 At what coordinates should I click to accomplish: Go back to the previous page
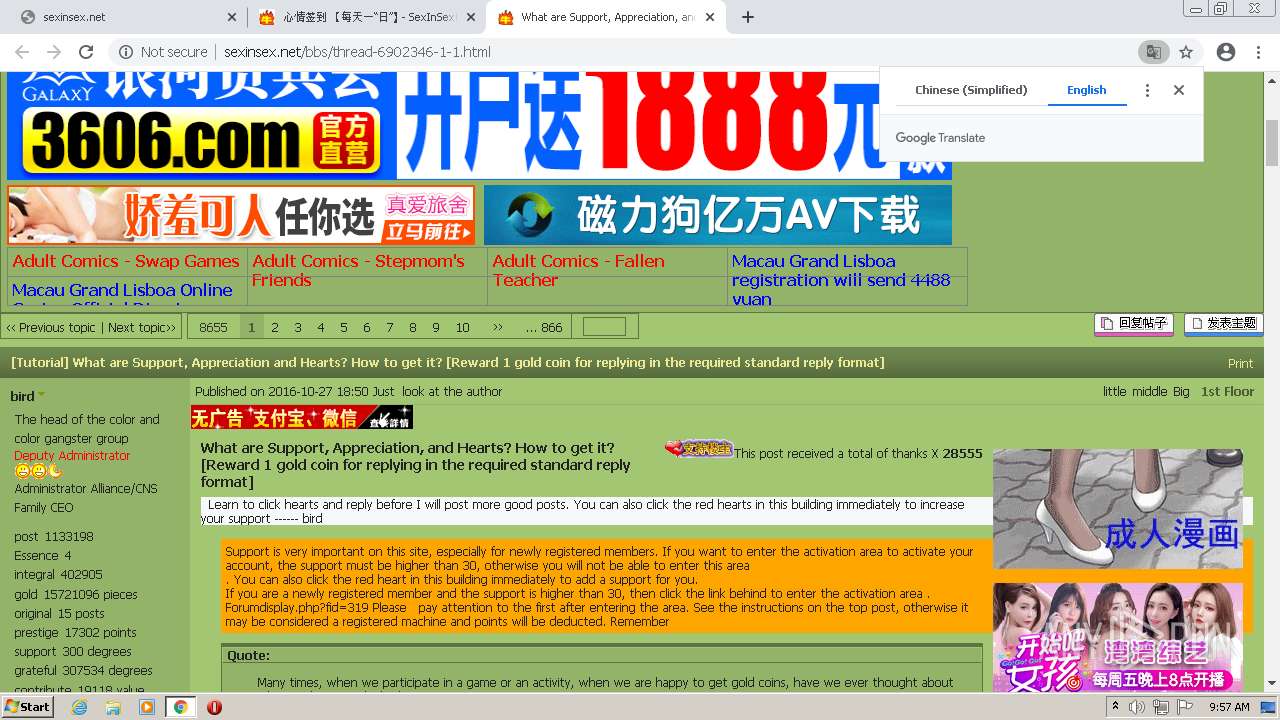click(x=22, y=52)
